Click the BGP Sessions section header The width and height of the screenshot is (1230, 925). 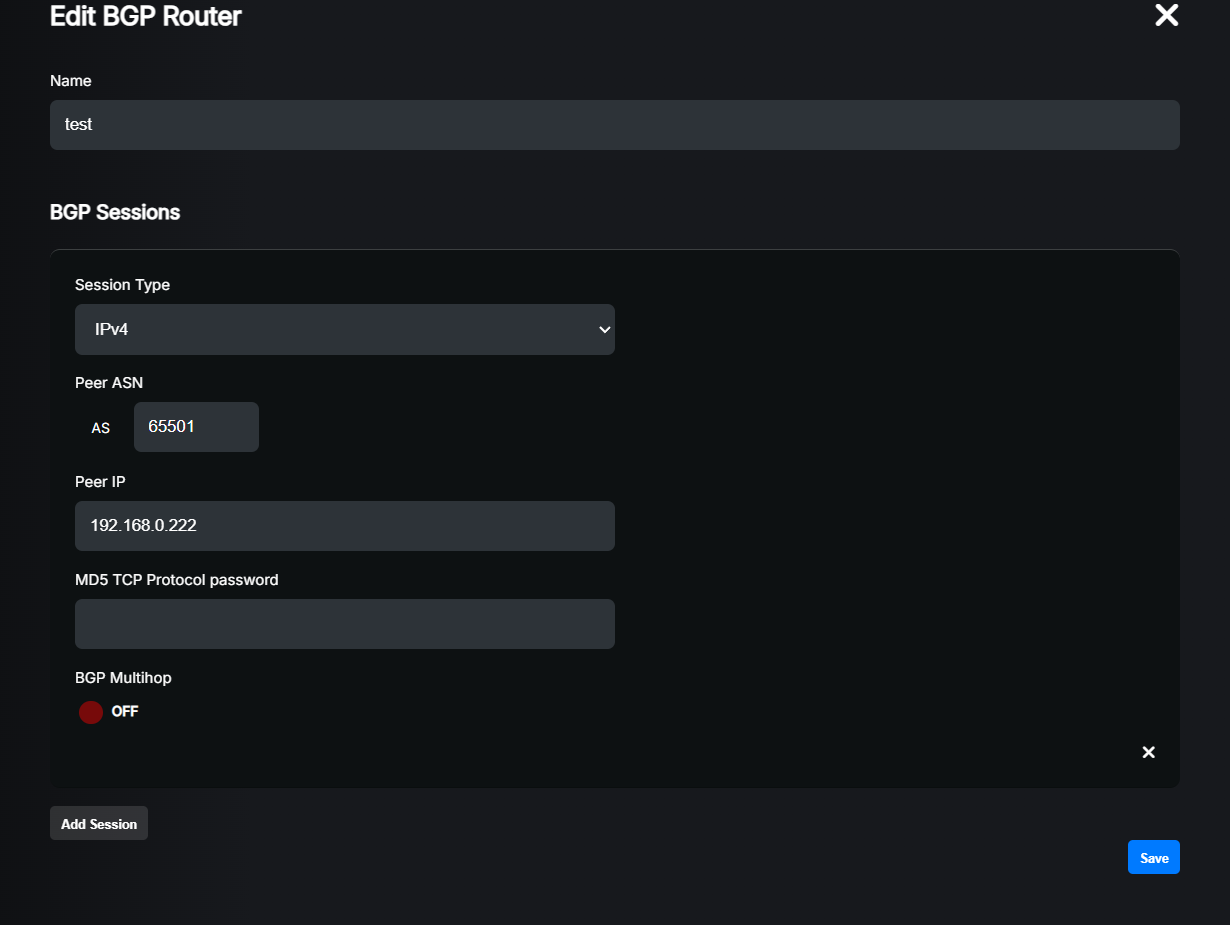[115, 212]
